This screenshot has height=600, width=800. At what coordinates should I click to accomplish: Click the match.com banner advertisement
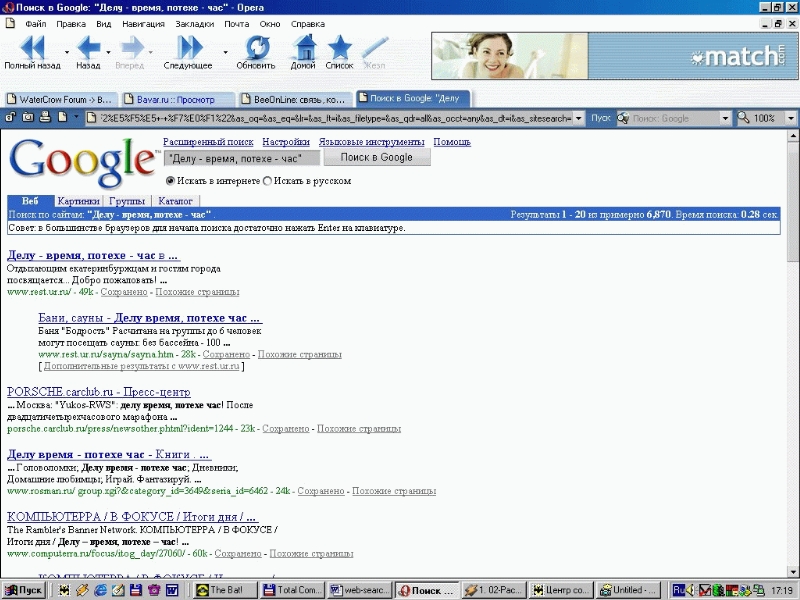coord(615,56)
